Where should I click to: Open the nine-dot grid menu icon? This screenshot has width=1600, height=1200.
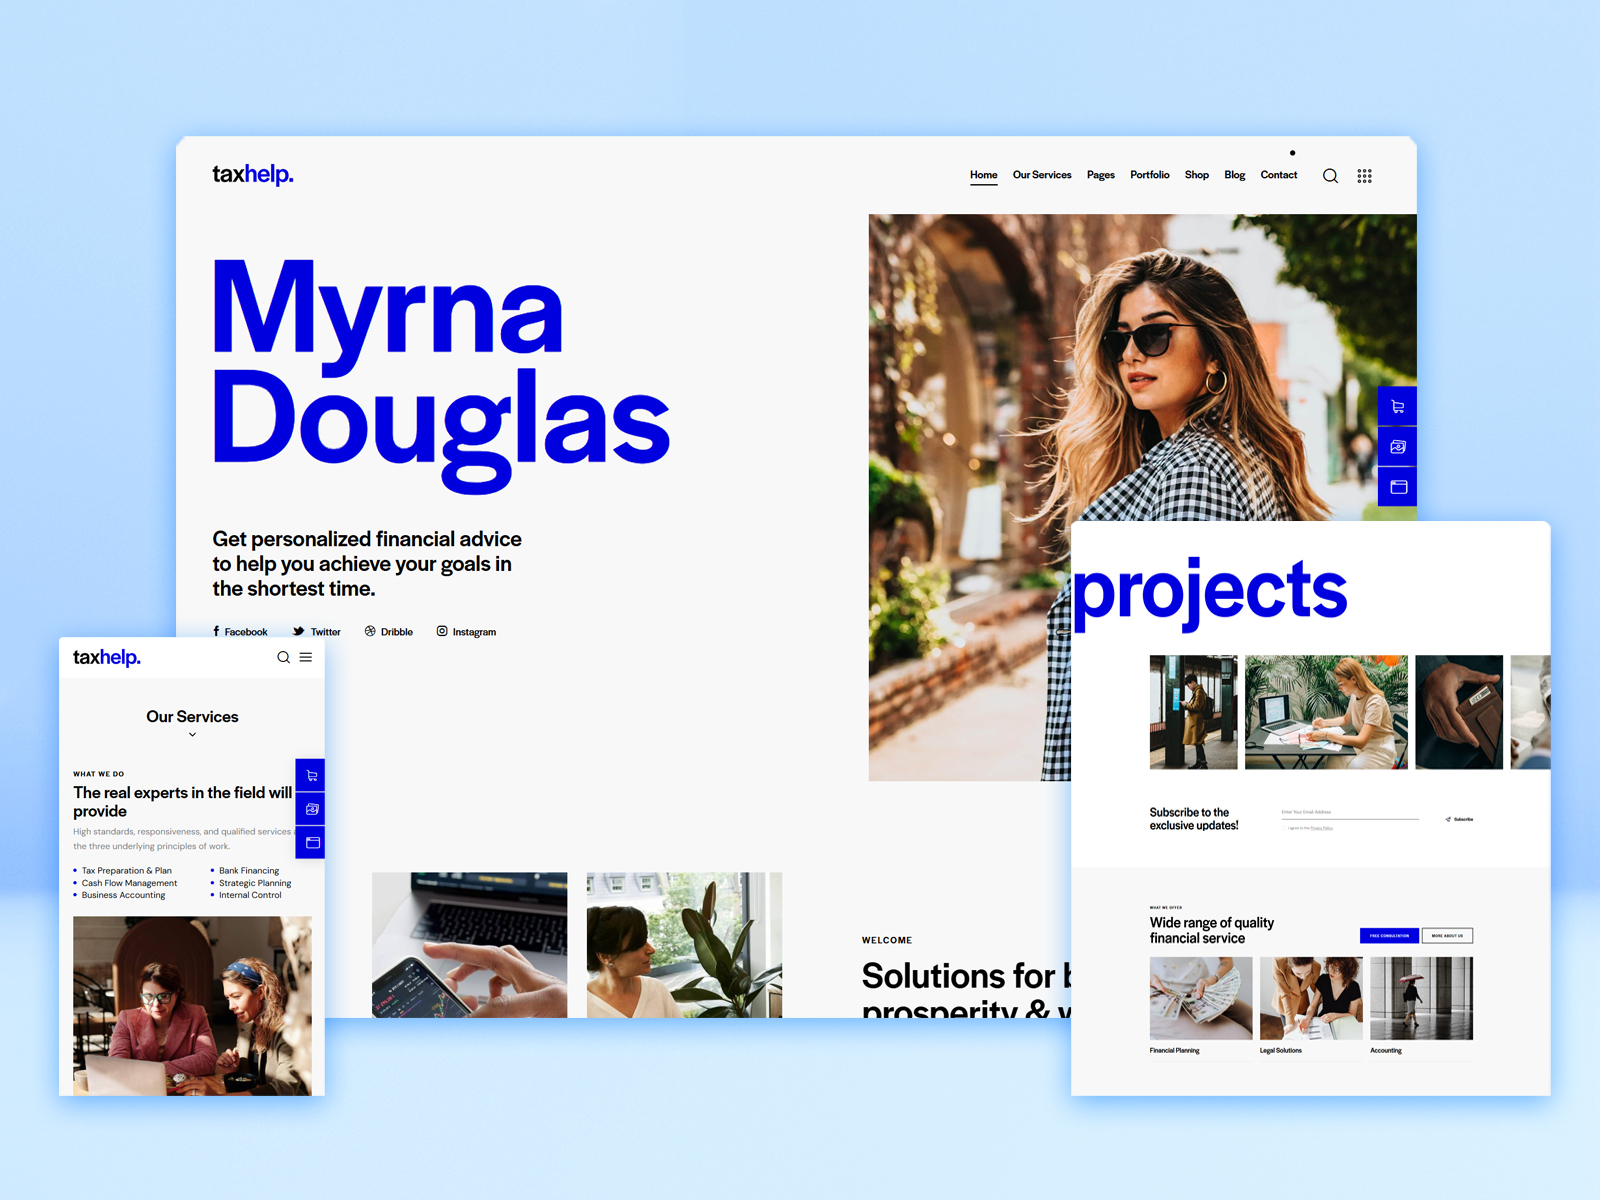pos(1364,176)
